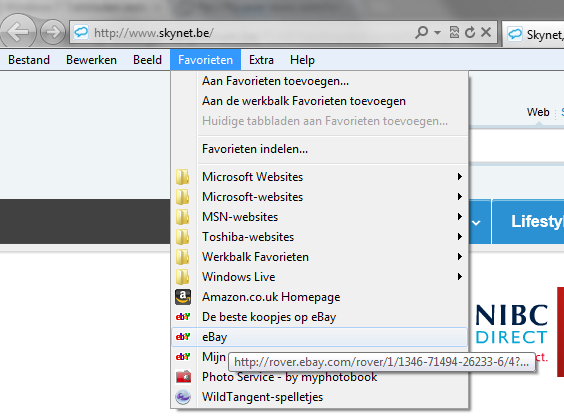Click the search magnifier icon in address bar
The height and width of the screenshot is (419, 564).
[422, 32]
